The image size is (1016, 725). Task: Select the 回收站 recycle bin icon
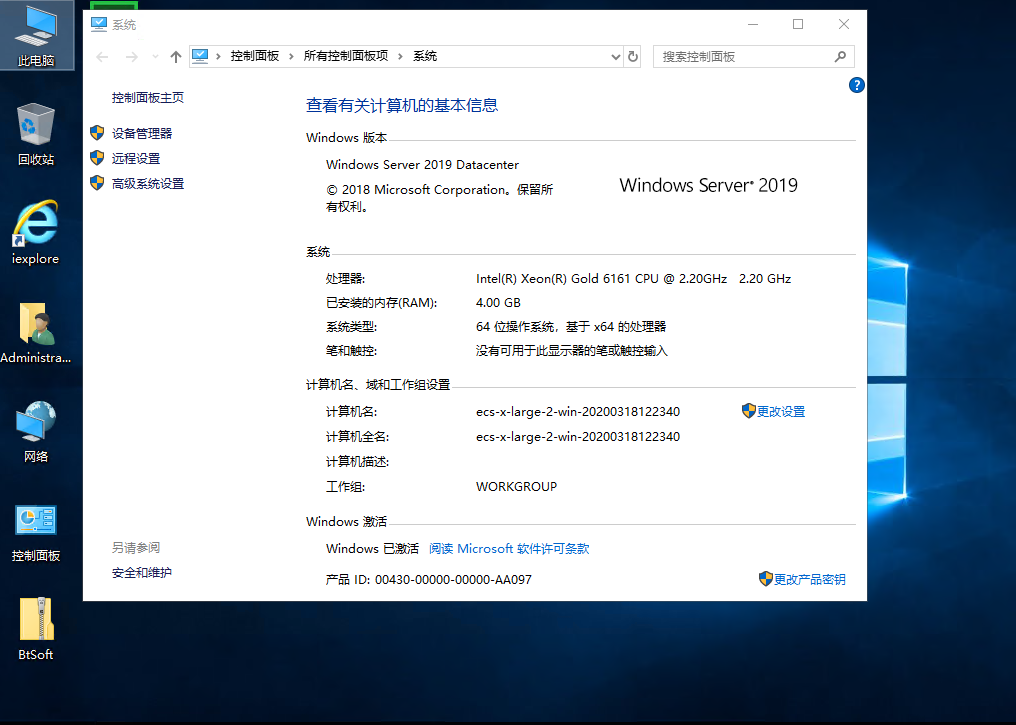(36, 134)
